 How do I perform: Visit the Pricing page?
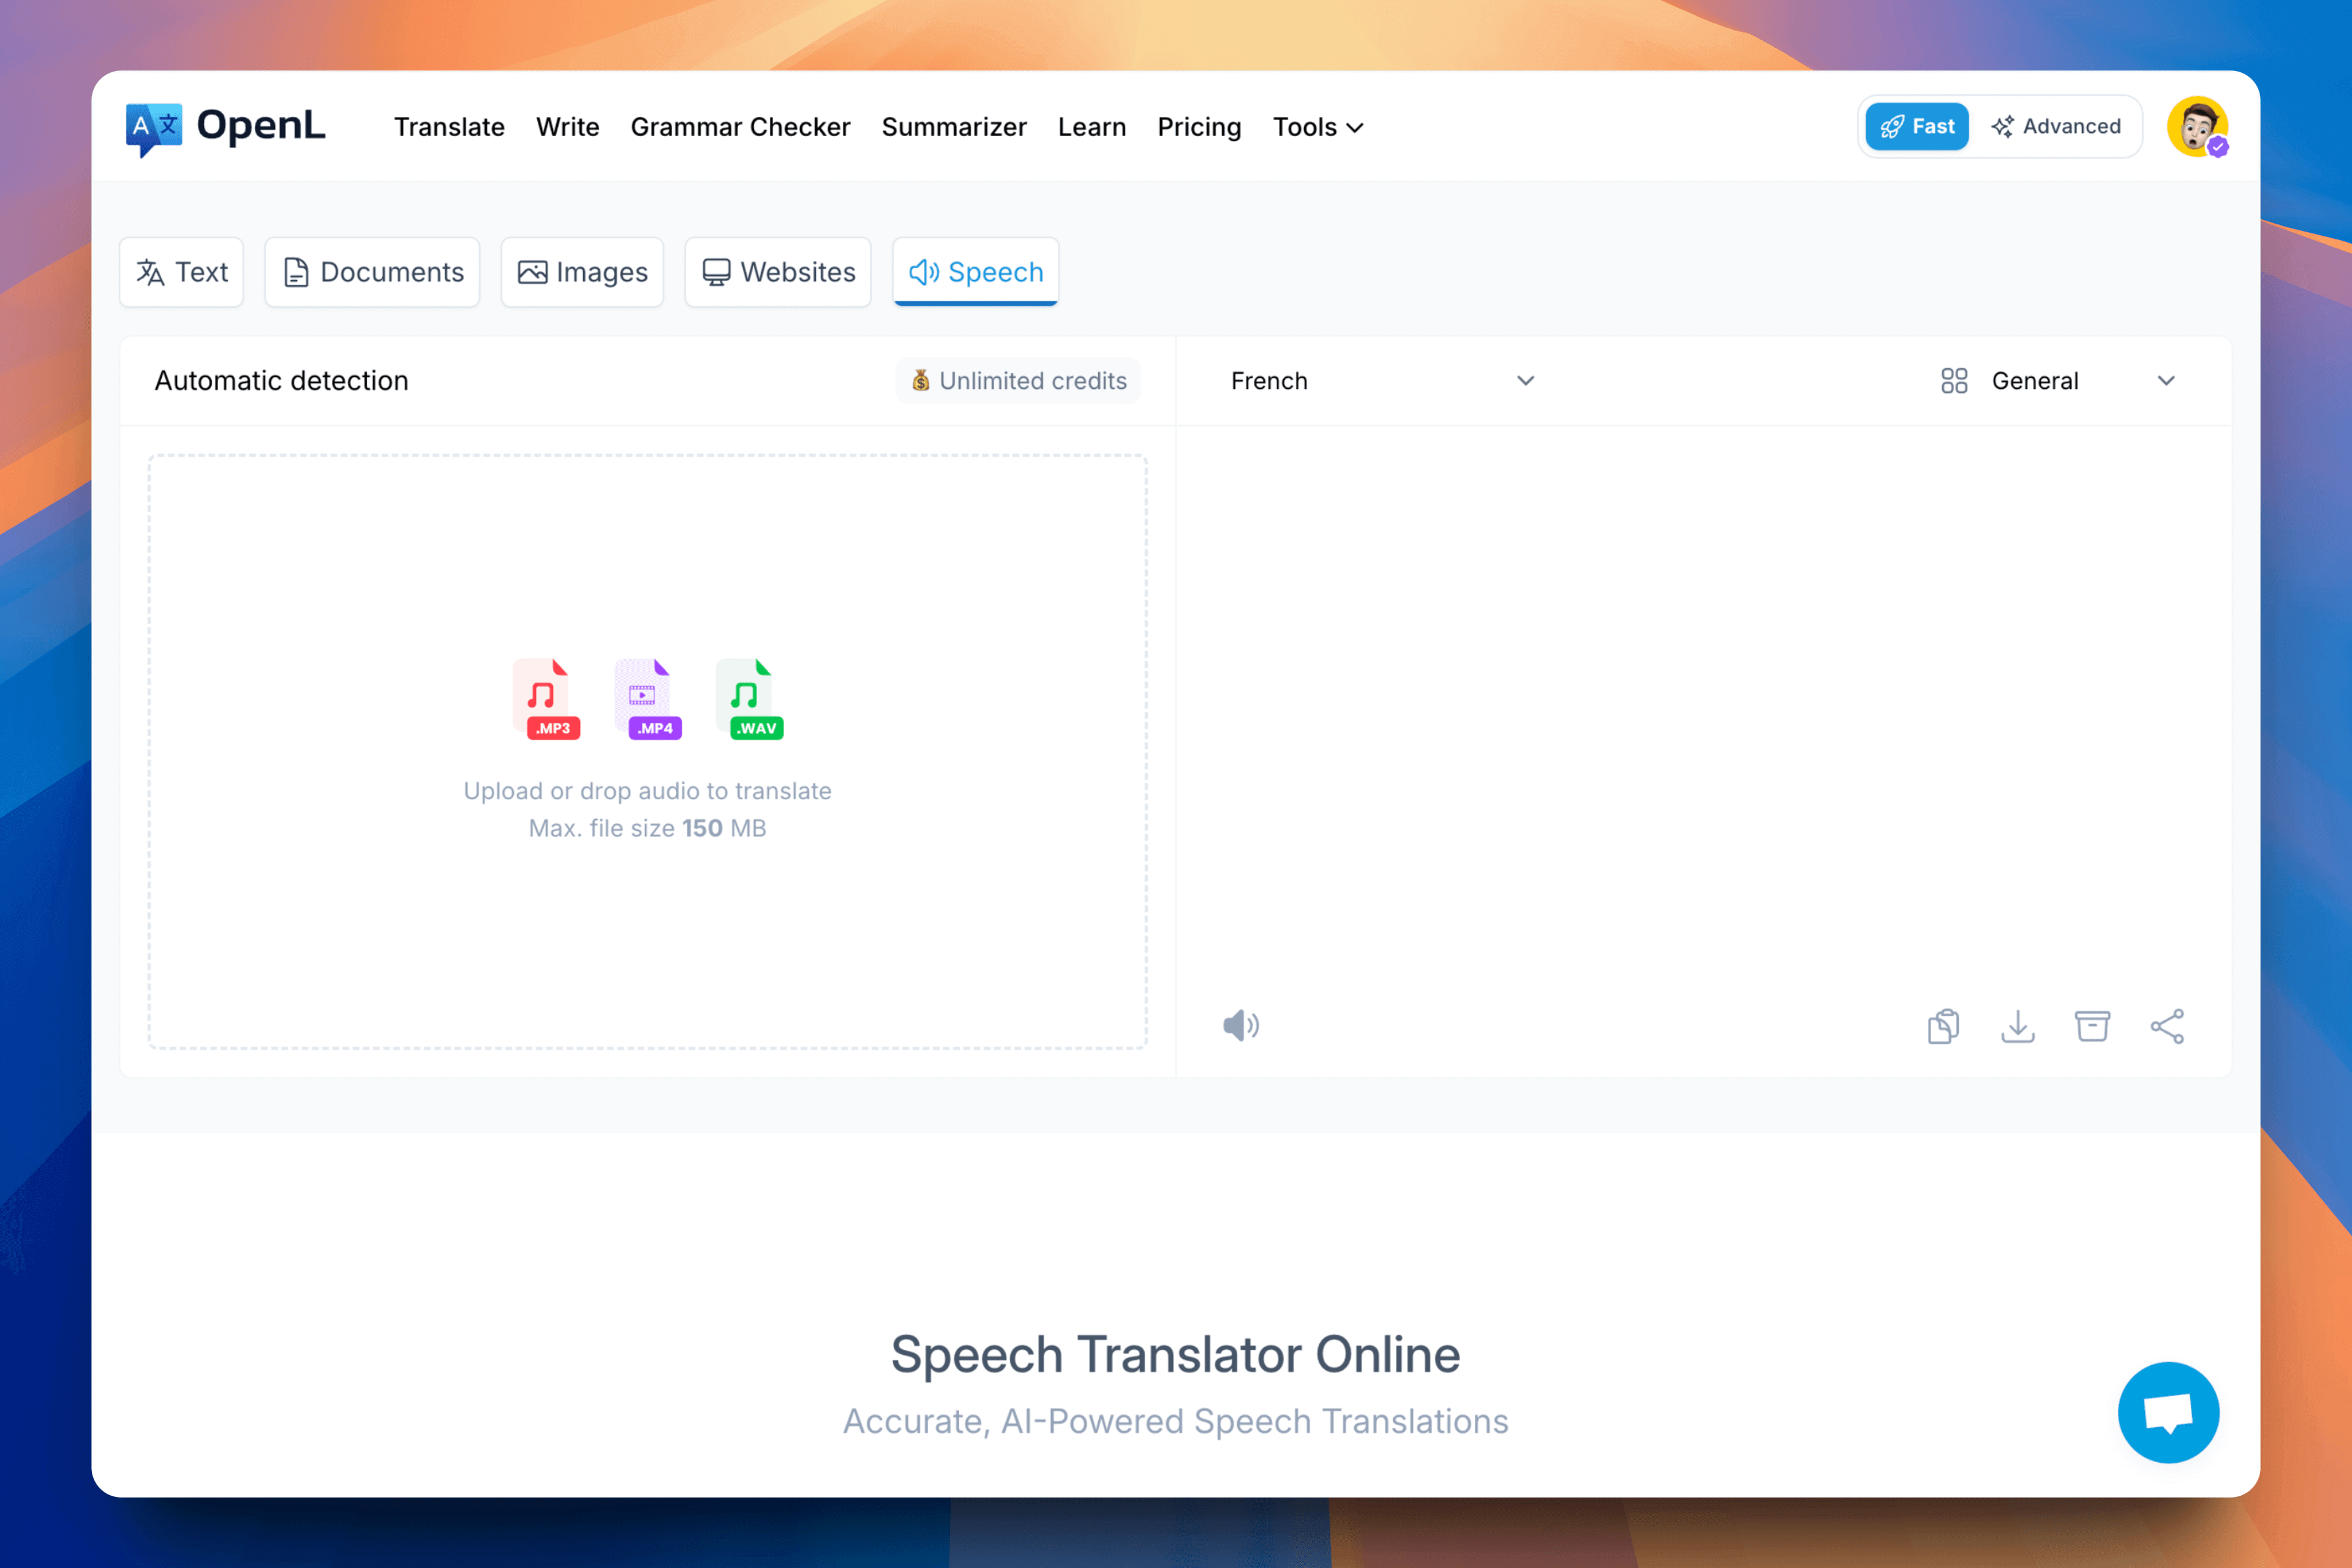pos(1199,127)
